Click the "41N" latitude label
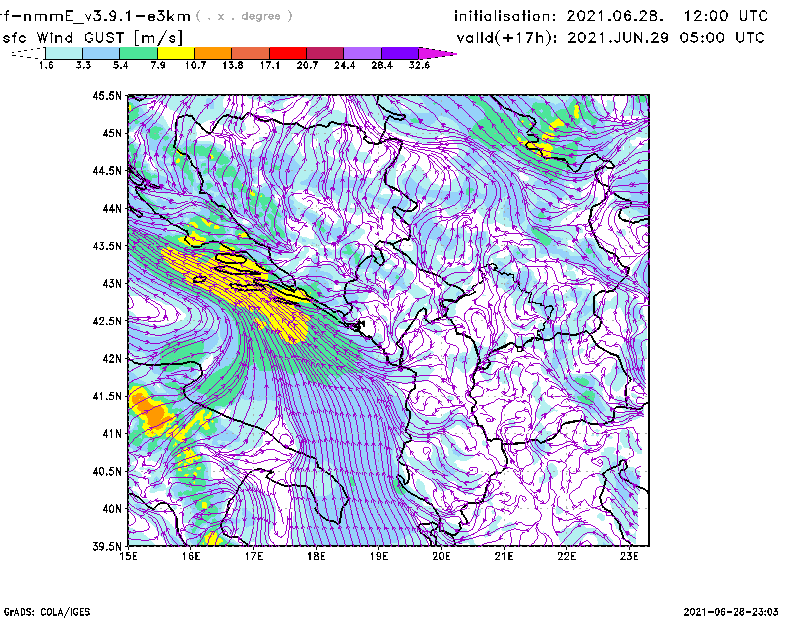 point(112,434)
